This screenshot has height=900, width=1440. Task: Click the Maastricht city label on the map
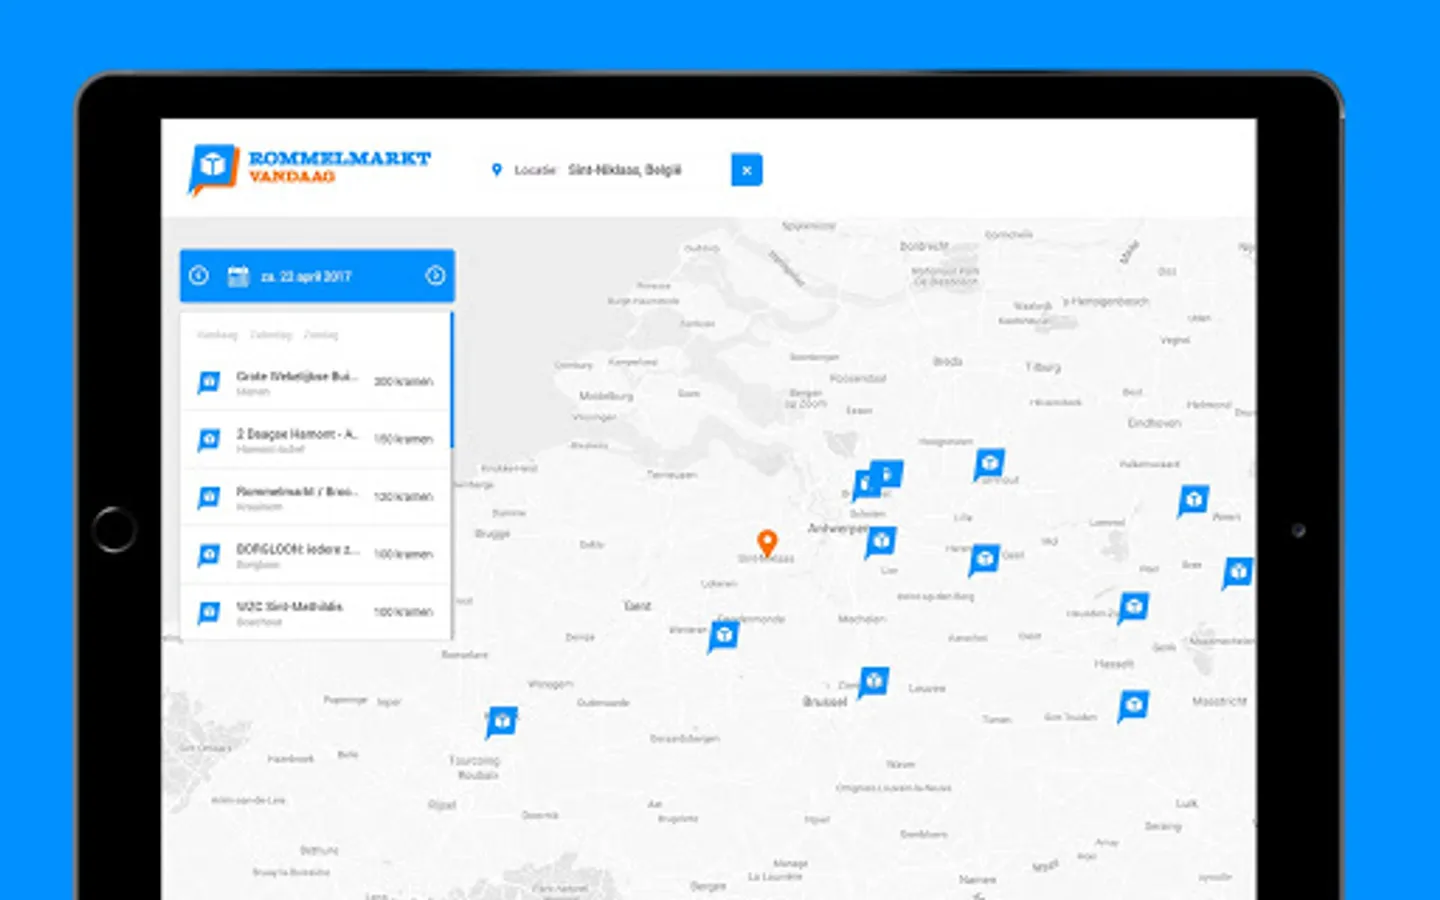[x=1219, y=701]
